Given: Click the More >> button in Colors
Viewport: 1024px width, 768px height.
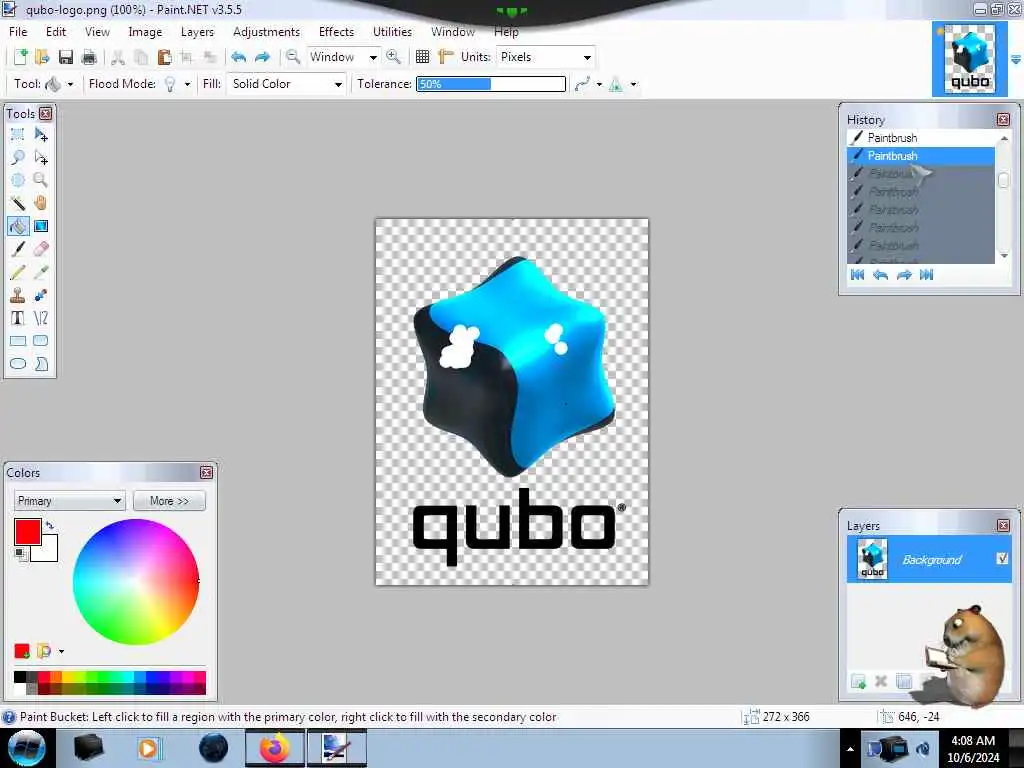Looking at the screenshot, I should (x=169, y=501).
